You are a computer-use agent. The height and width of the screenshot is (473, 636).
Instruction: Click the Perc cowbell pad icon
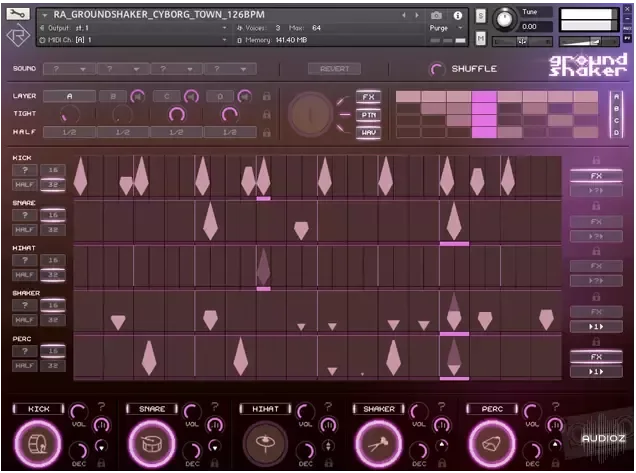point(492,444)
